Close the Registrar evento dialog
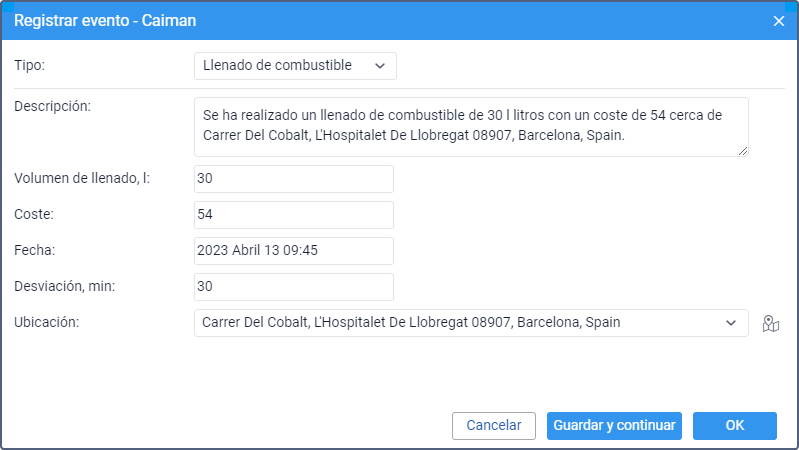Screen dimensions: 799x450 779,21
